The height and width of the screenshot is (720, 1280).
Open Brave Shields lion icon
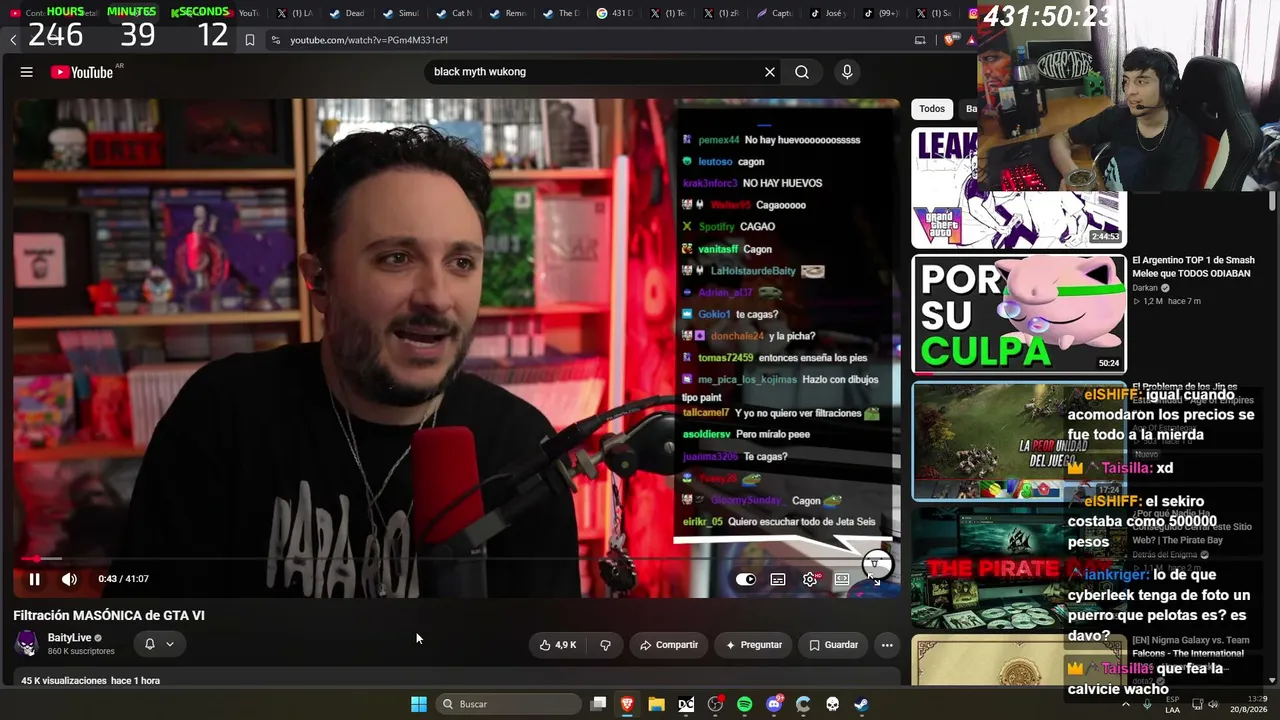(x=950, y=40)
